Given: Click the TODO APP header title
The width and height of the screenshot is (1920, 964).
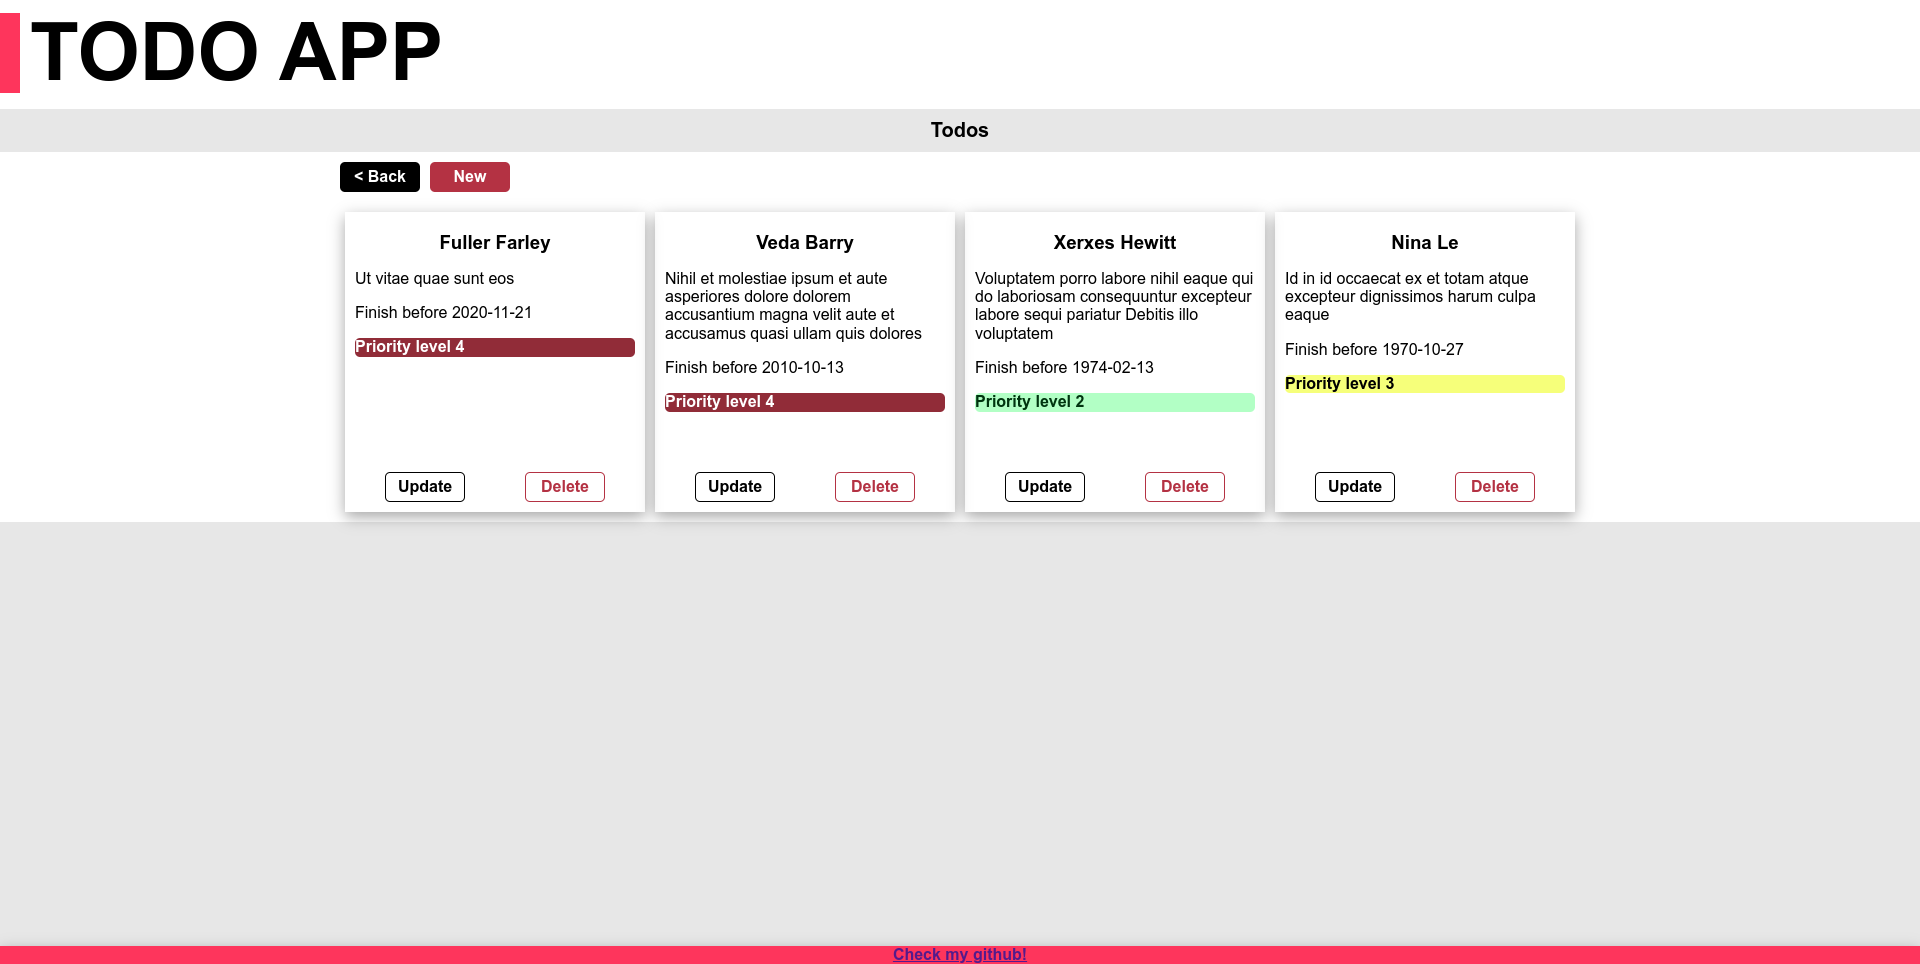Looking at the screenshot, I should (x=236, y=52).
